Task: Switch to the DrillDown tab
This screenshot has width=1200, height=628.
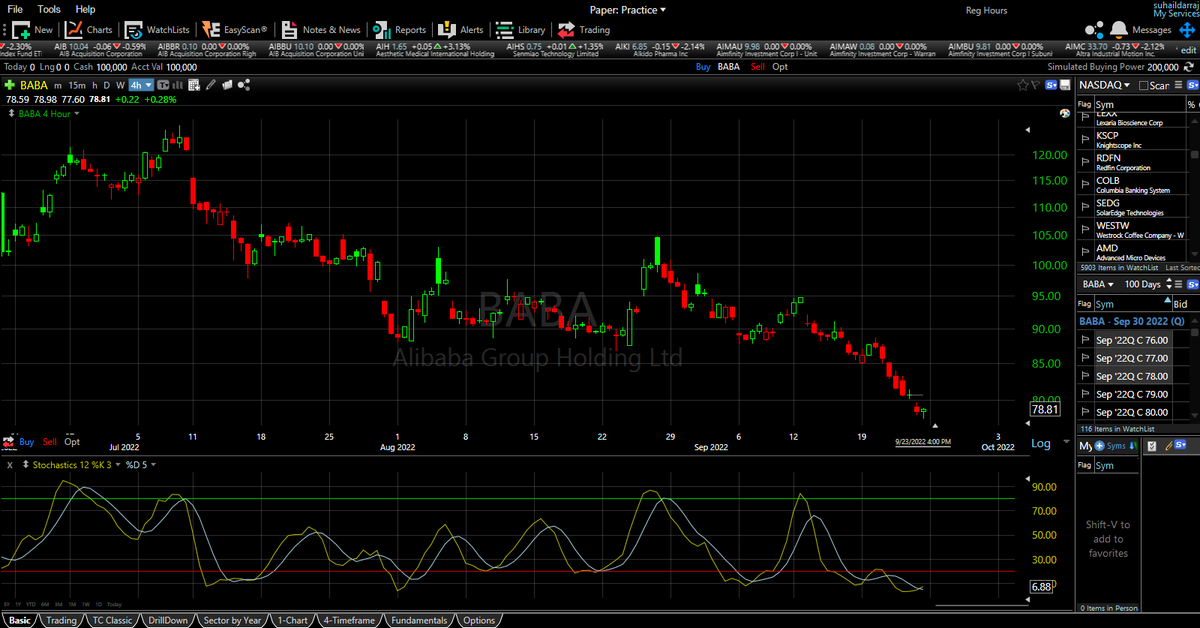Action: tap(167, 620)
